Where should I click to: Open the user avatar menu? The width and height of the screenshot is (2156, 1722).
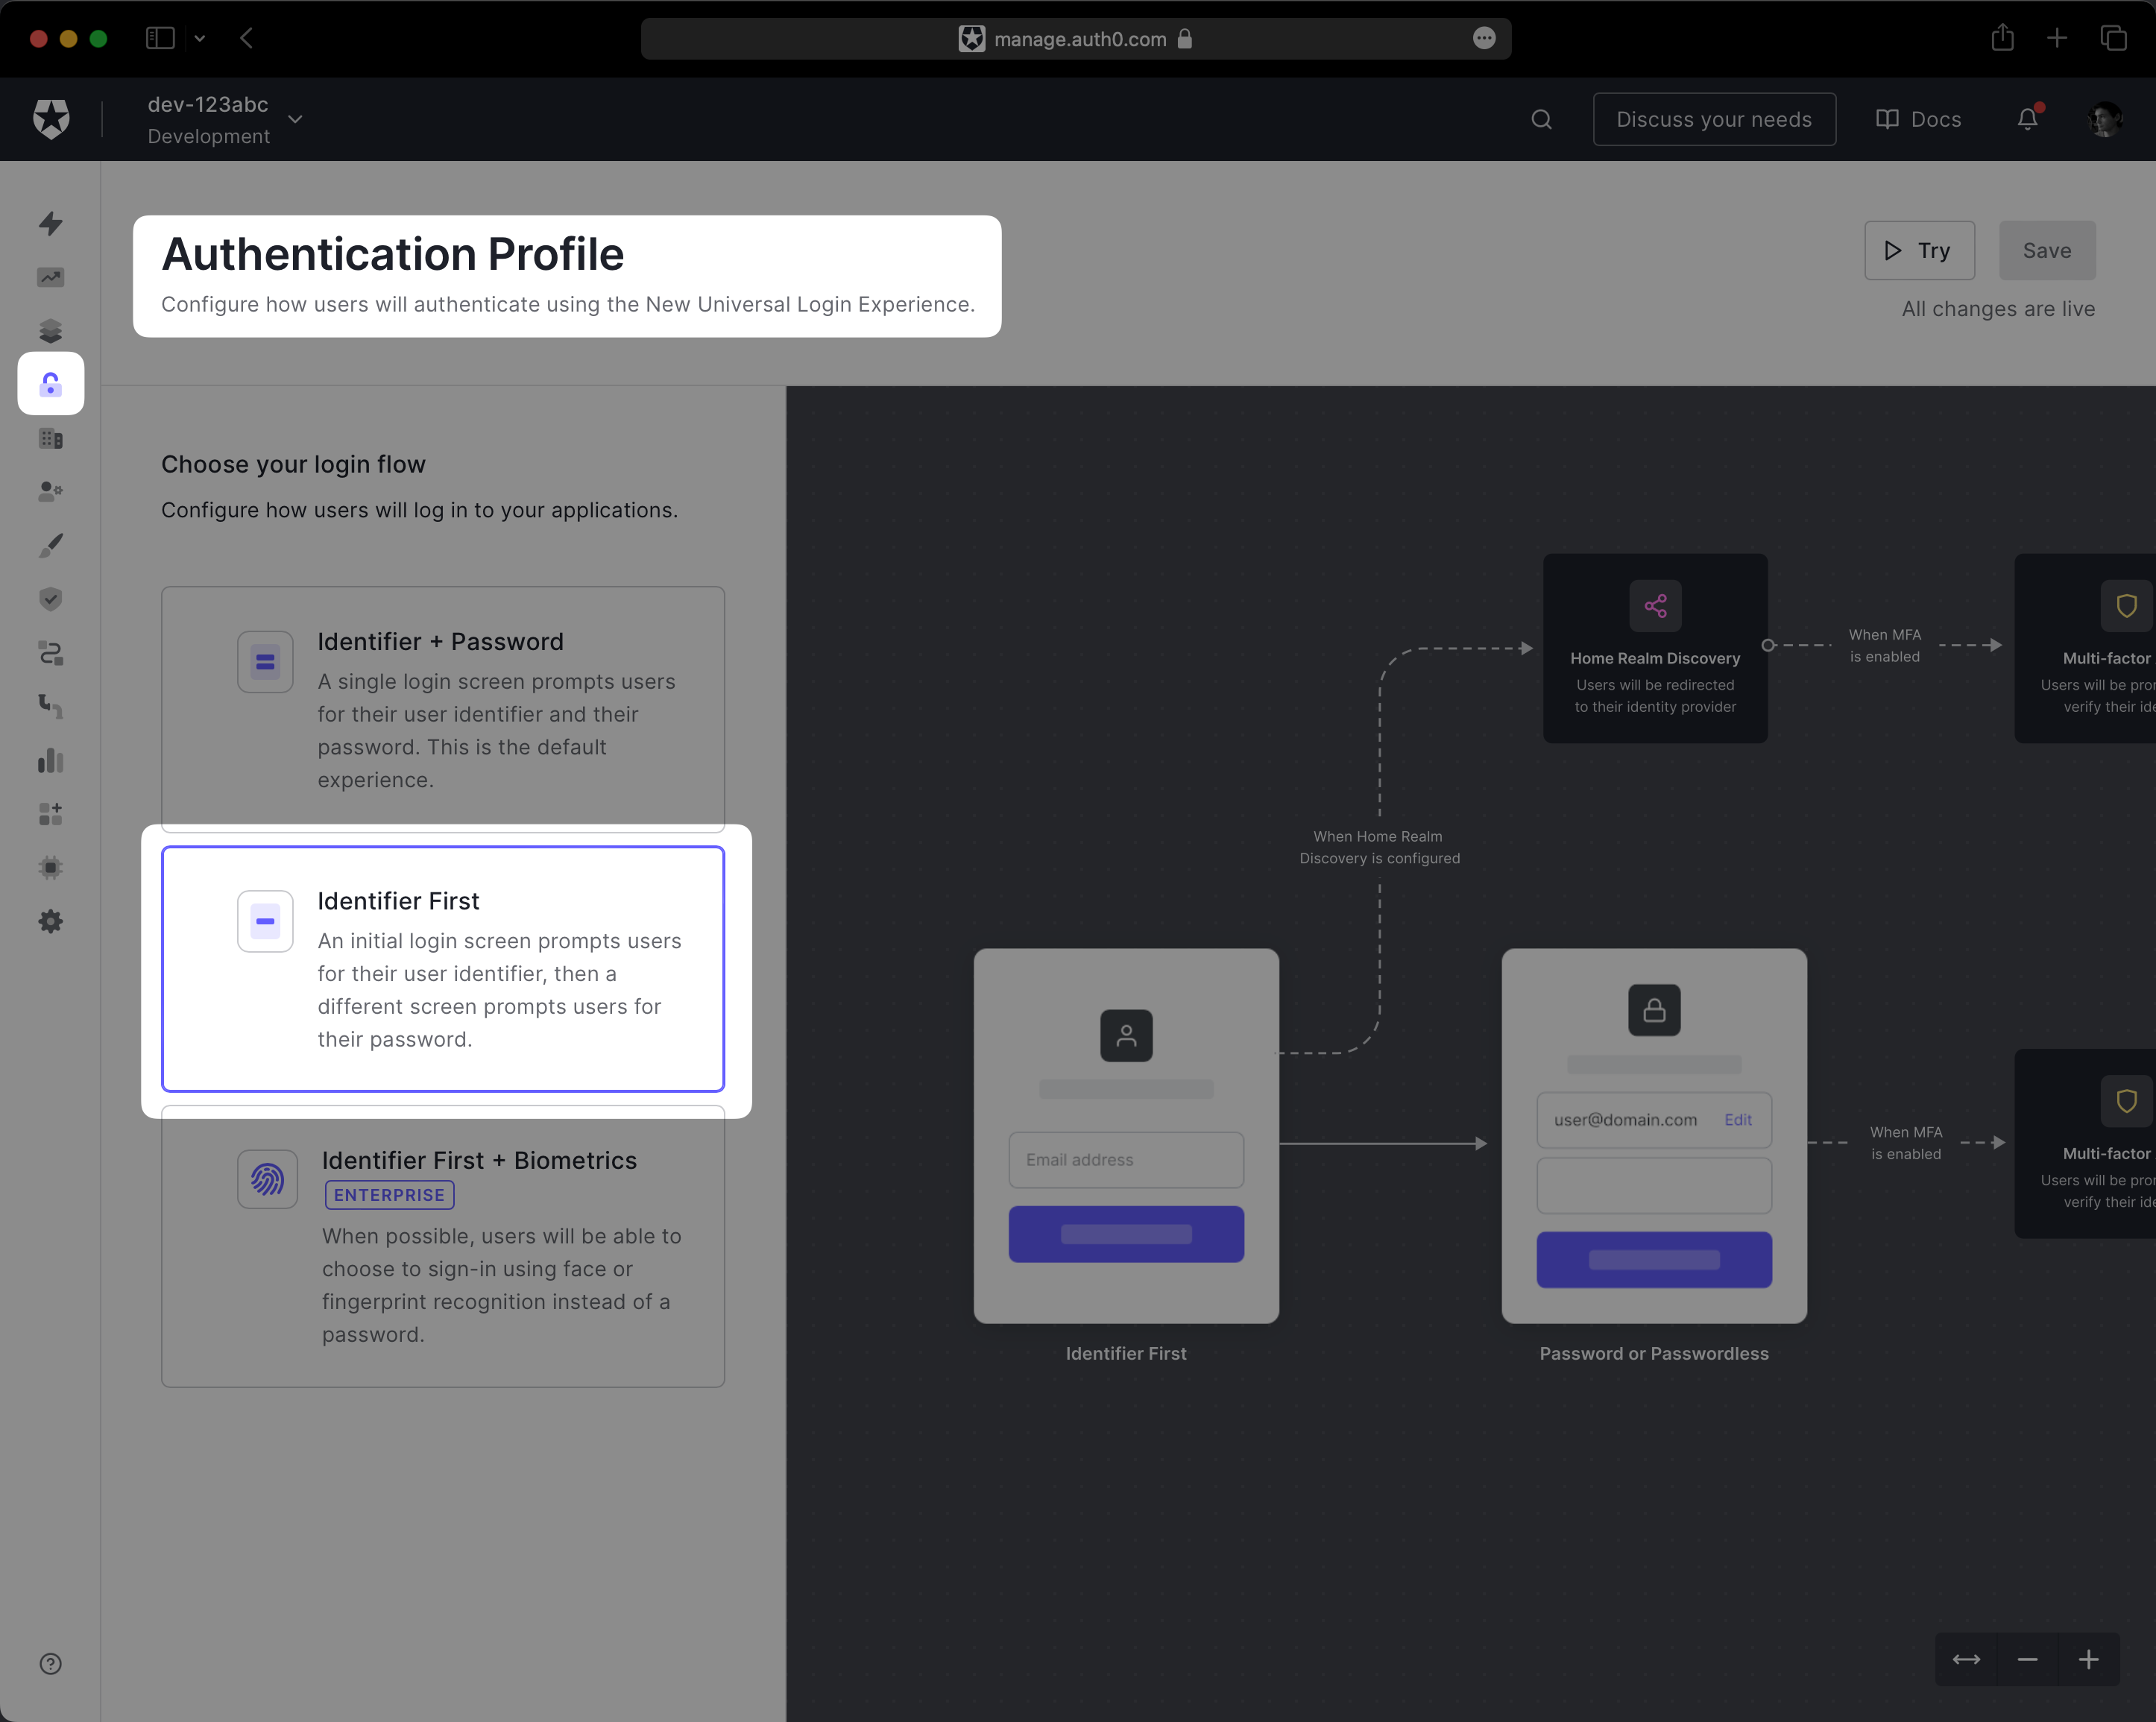point(2105,120)
